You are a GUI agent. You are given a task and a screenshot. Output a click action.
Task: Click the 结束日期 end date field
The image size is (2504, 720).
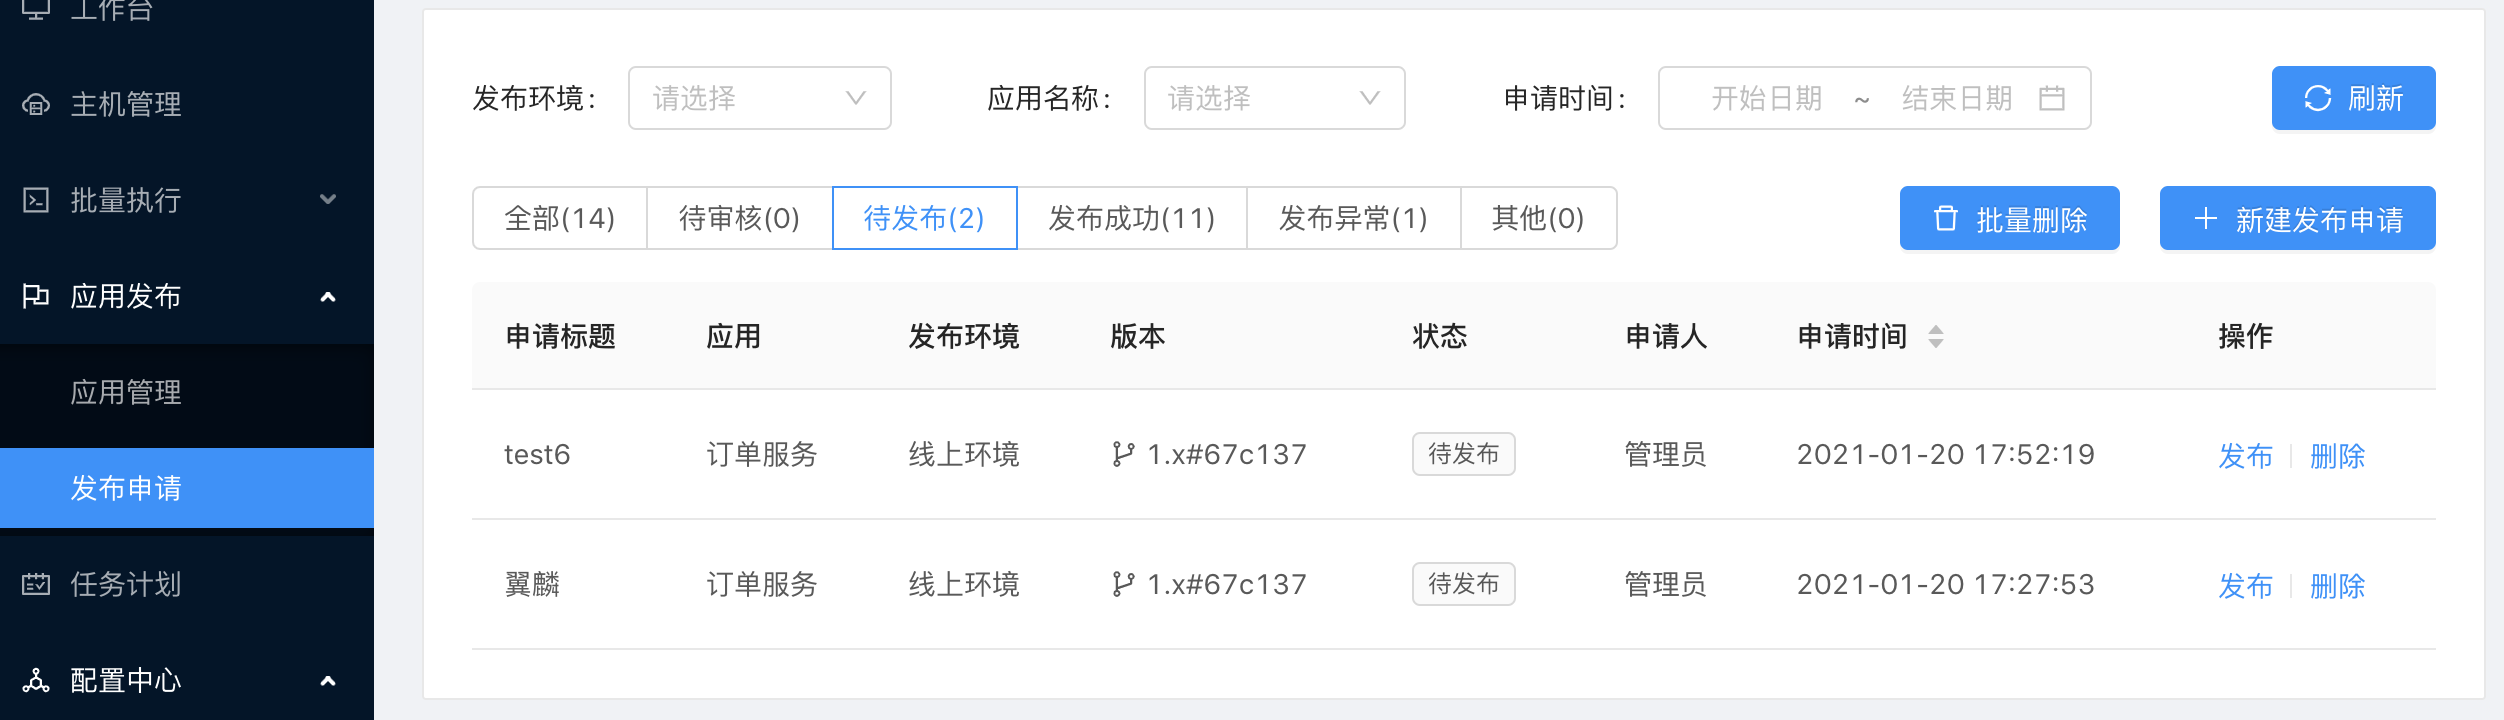(x=1957, y=98)
